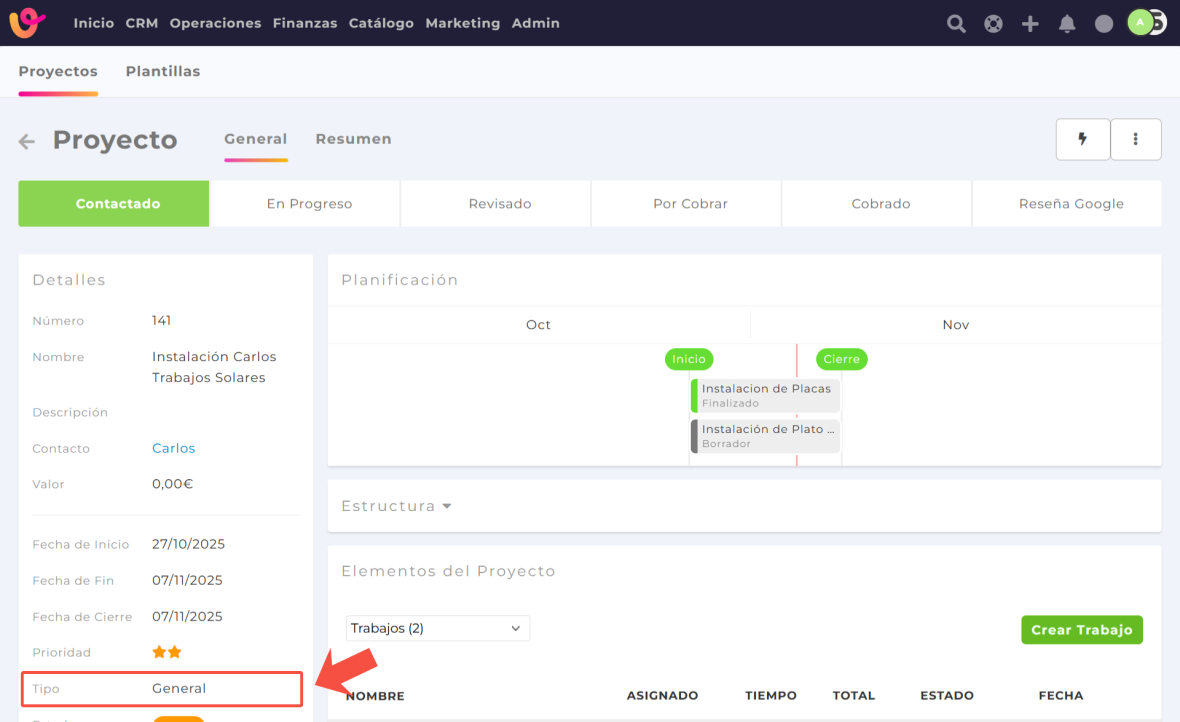The height and width of the screenshot is (722, 1180).
Task: Open the Finanzas menu
Action: click(x=304, y=23)
